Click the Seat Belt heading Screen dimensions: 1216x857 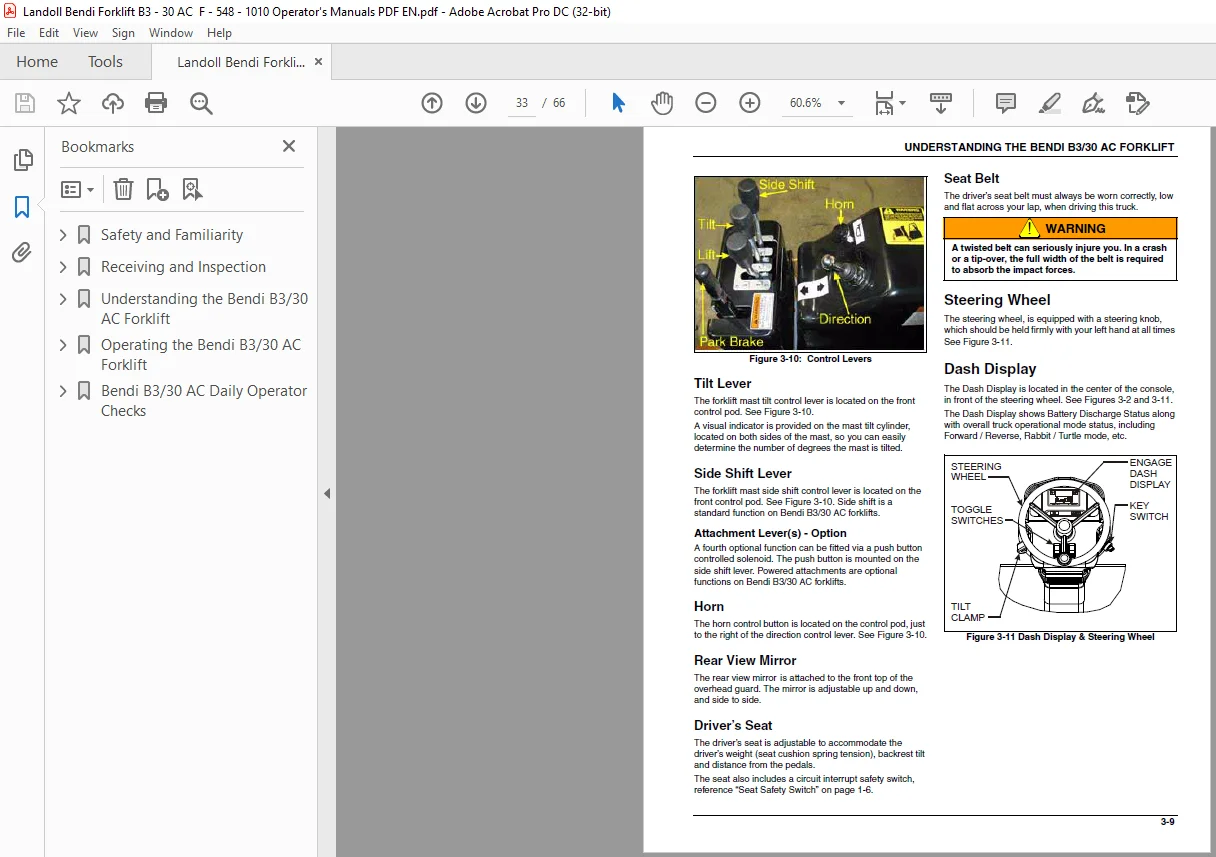pyautogui.click(x=971, y=178)
